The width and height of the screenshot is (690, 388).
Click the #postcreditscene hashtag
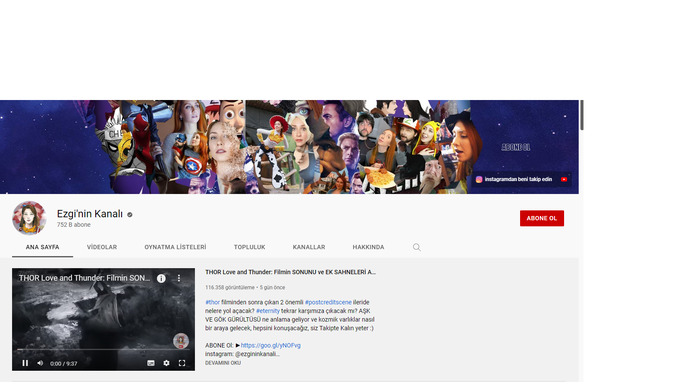[x=328, y=302]
